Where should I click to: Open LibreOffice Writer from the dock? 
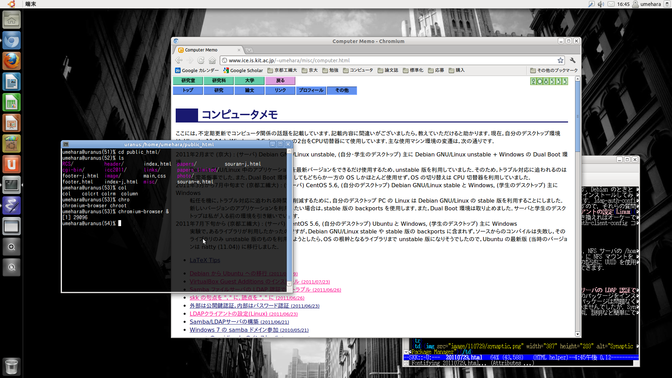coord(12,82)
